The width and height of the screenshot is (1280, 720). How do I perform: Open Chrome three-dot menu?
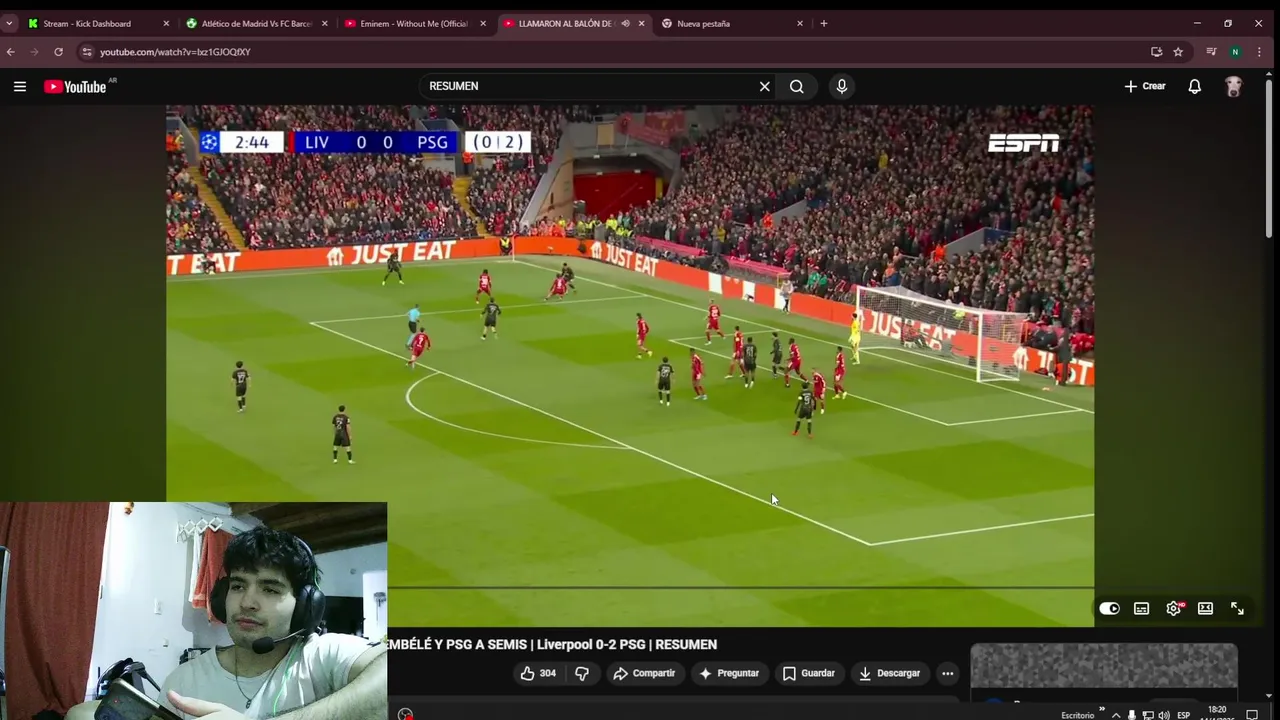pos(1259,52)
